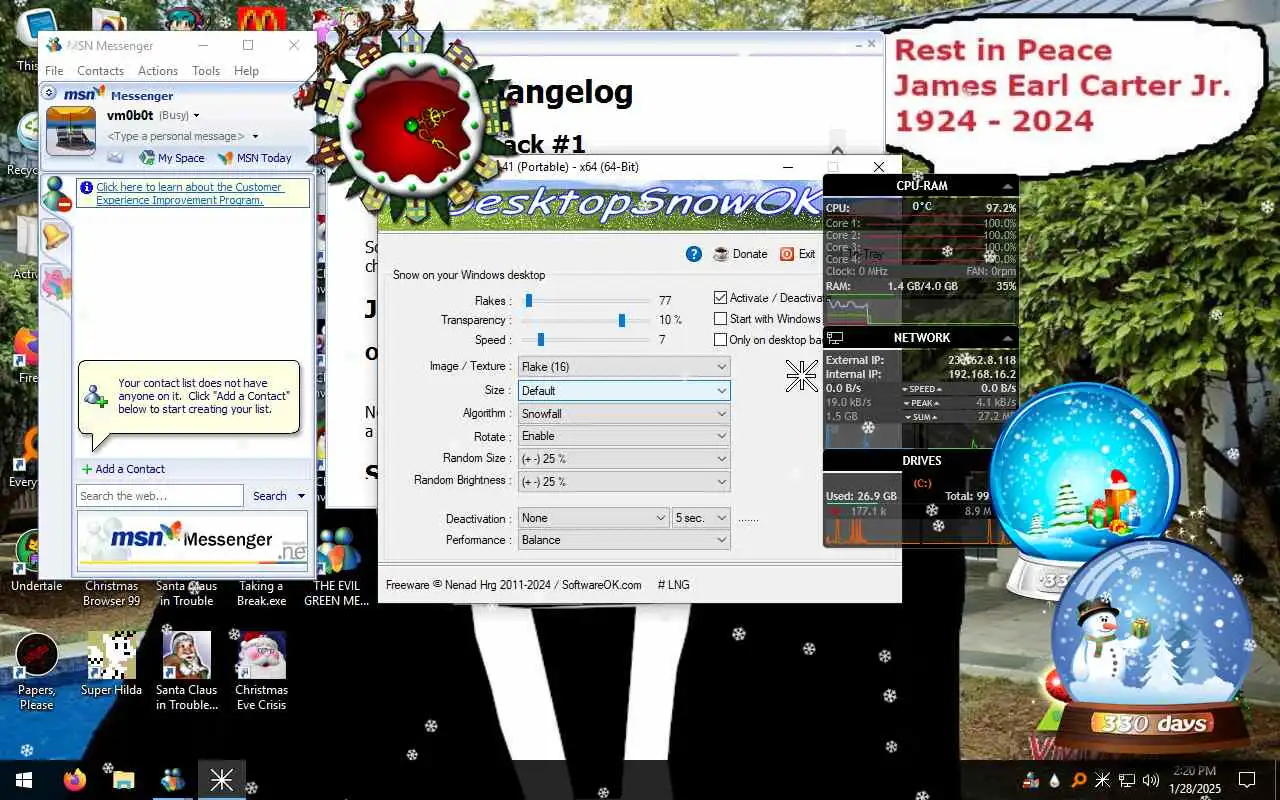Open the Actions menu in MSN Messenger
The width and height of the screenshot is (1280, 800).
(x=158, y=71)
